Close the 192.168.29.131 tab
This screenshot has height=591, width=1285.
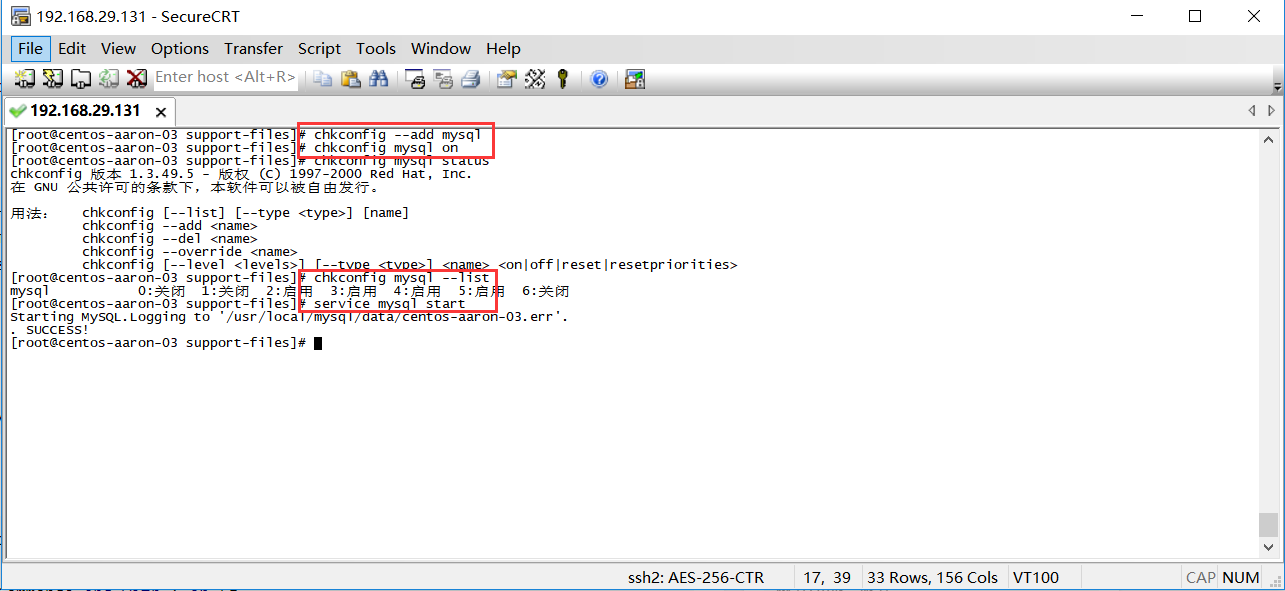pos(160,112)
